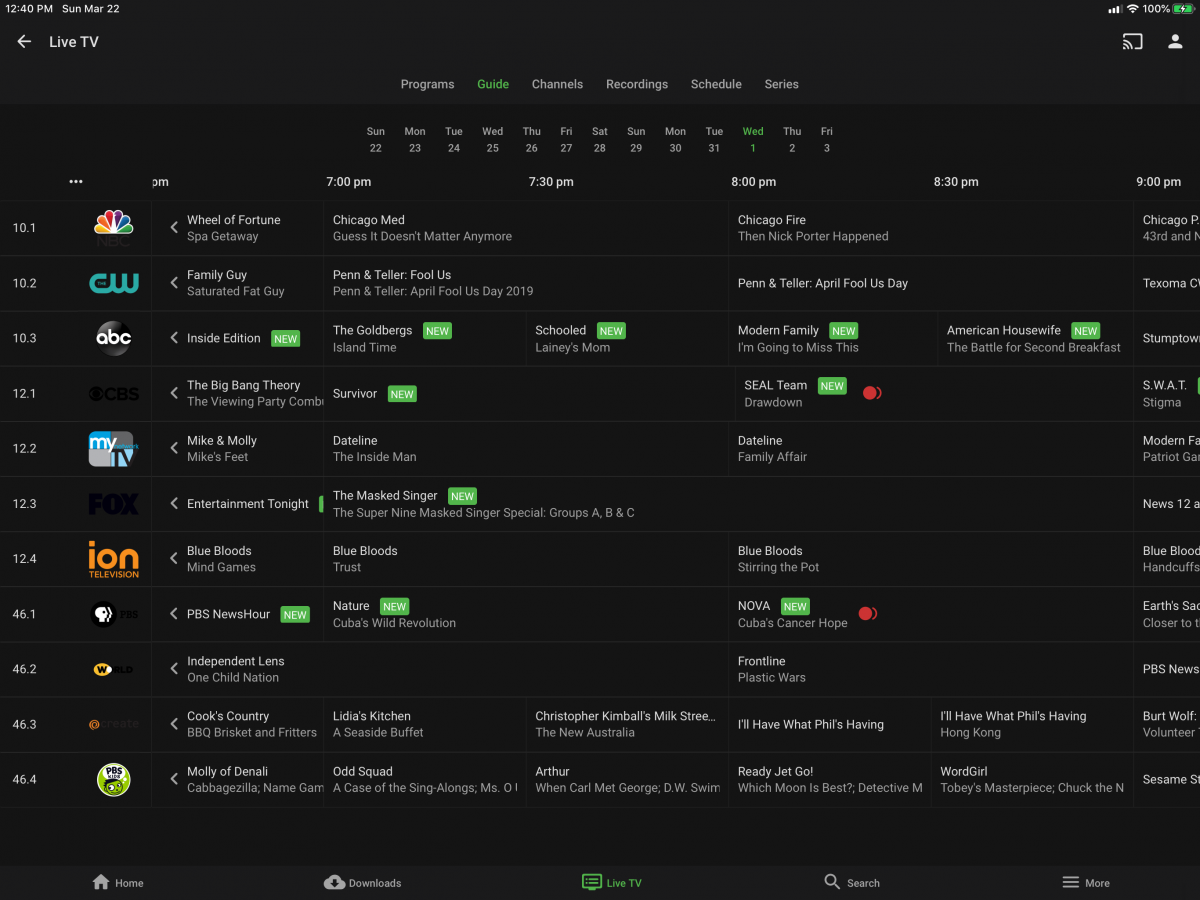Show earlier part of Wheel of Fortune
Viewport: 1200px width, 900px height.
(174, 228)
